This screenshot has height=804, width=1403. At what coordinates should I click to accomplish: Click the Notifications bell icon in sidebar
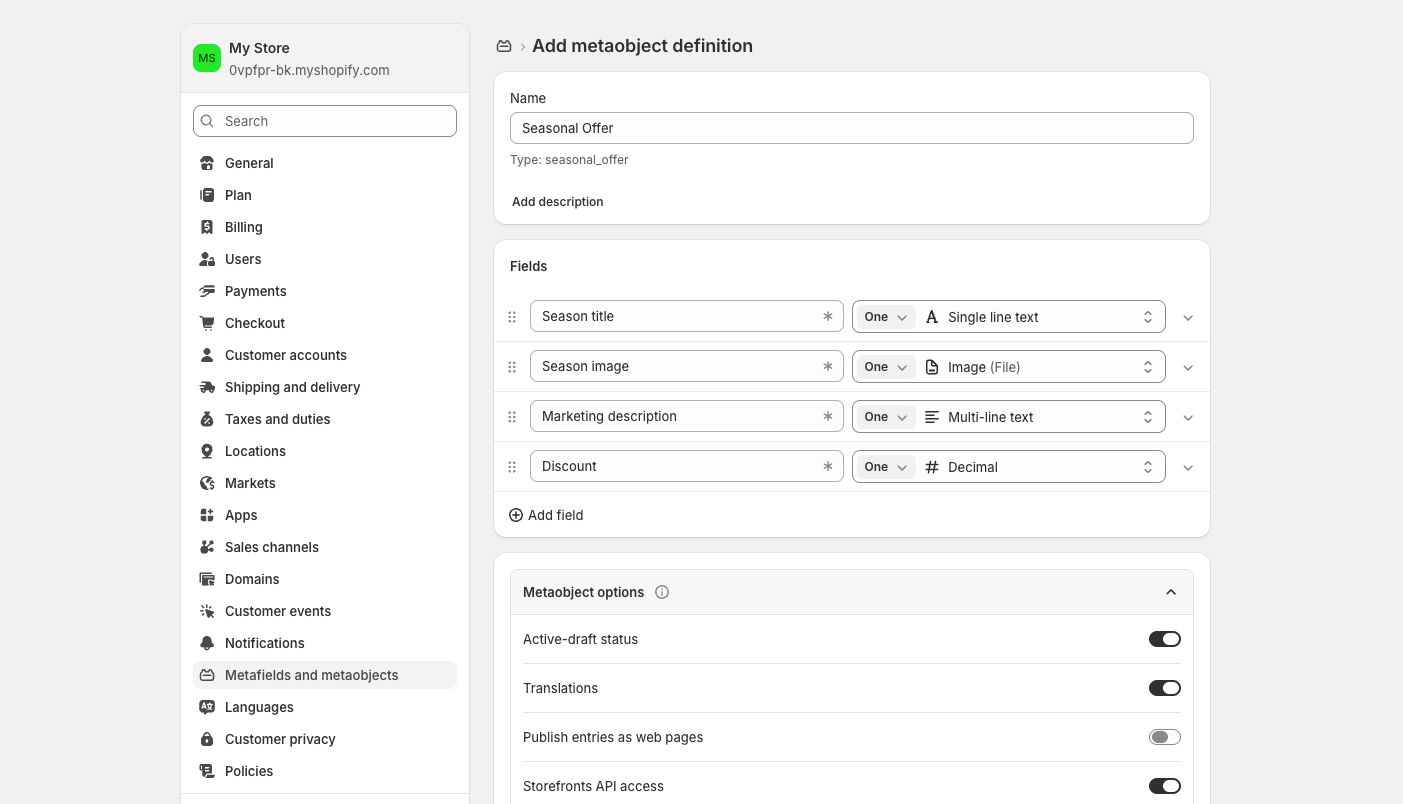pos(207,643)
